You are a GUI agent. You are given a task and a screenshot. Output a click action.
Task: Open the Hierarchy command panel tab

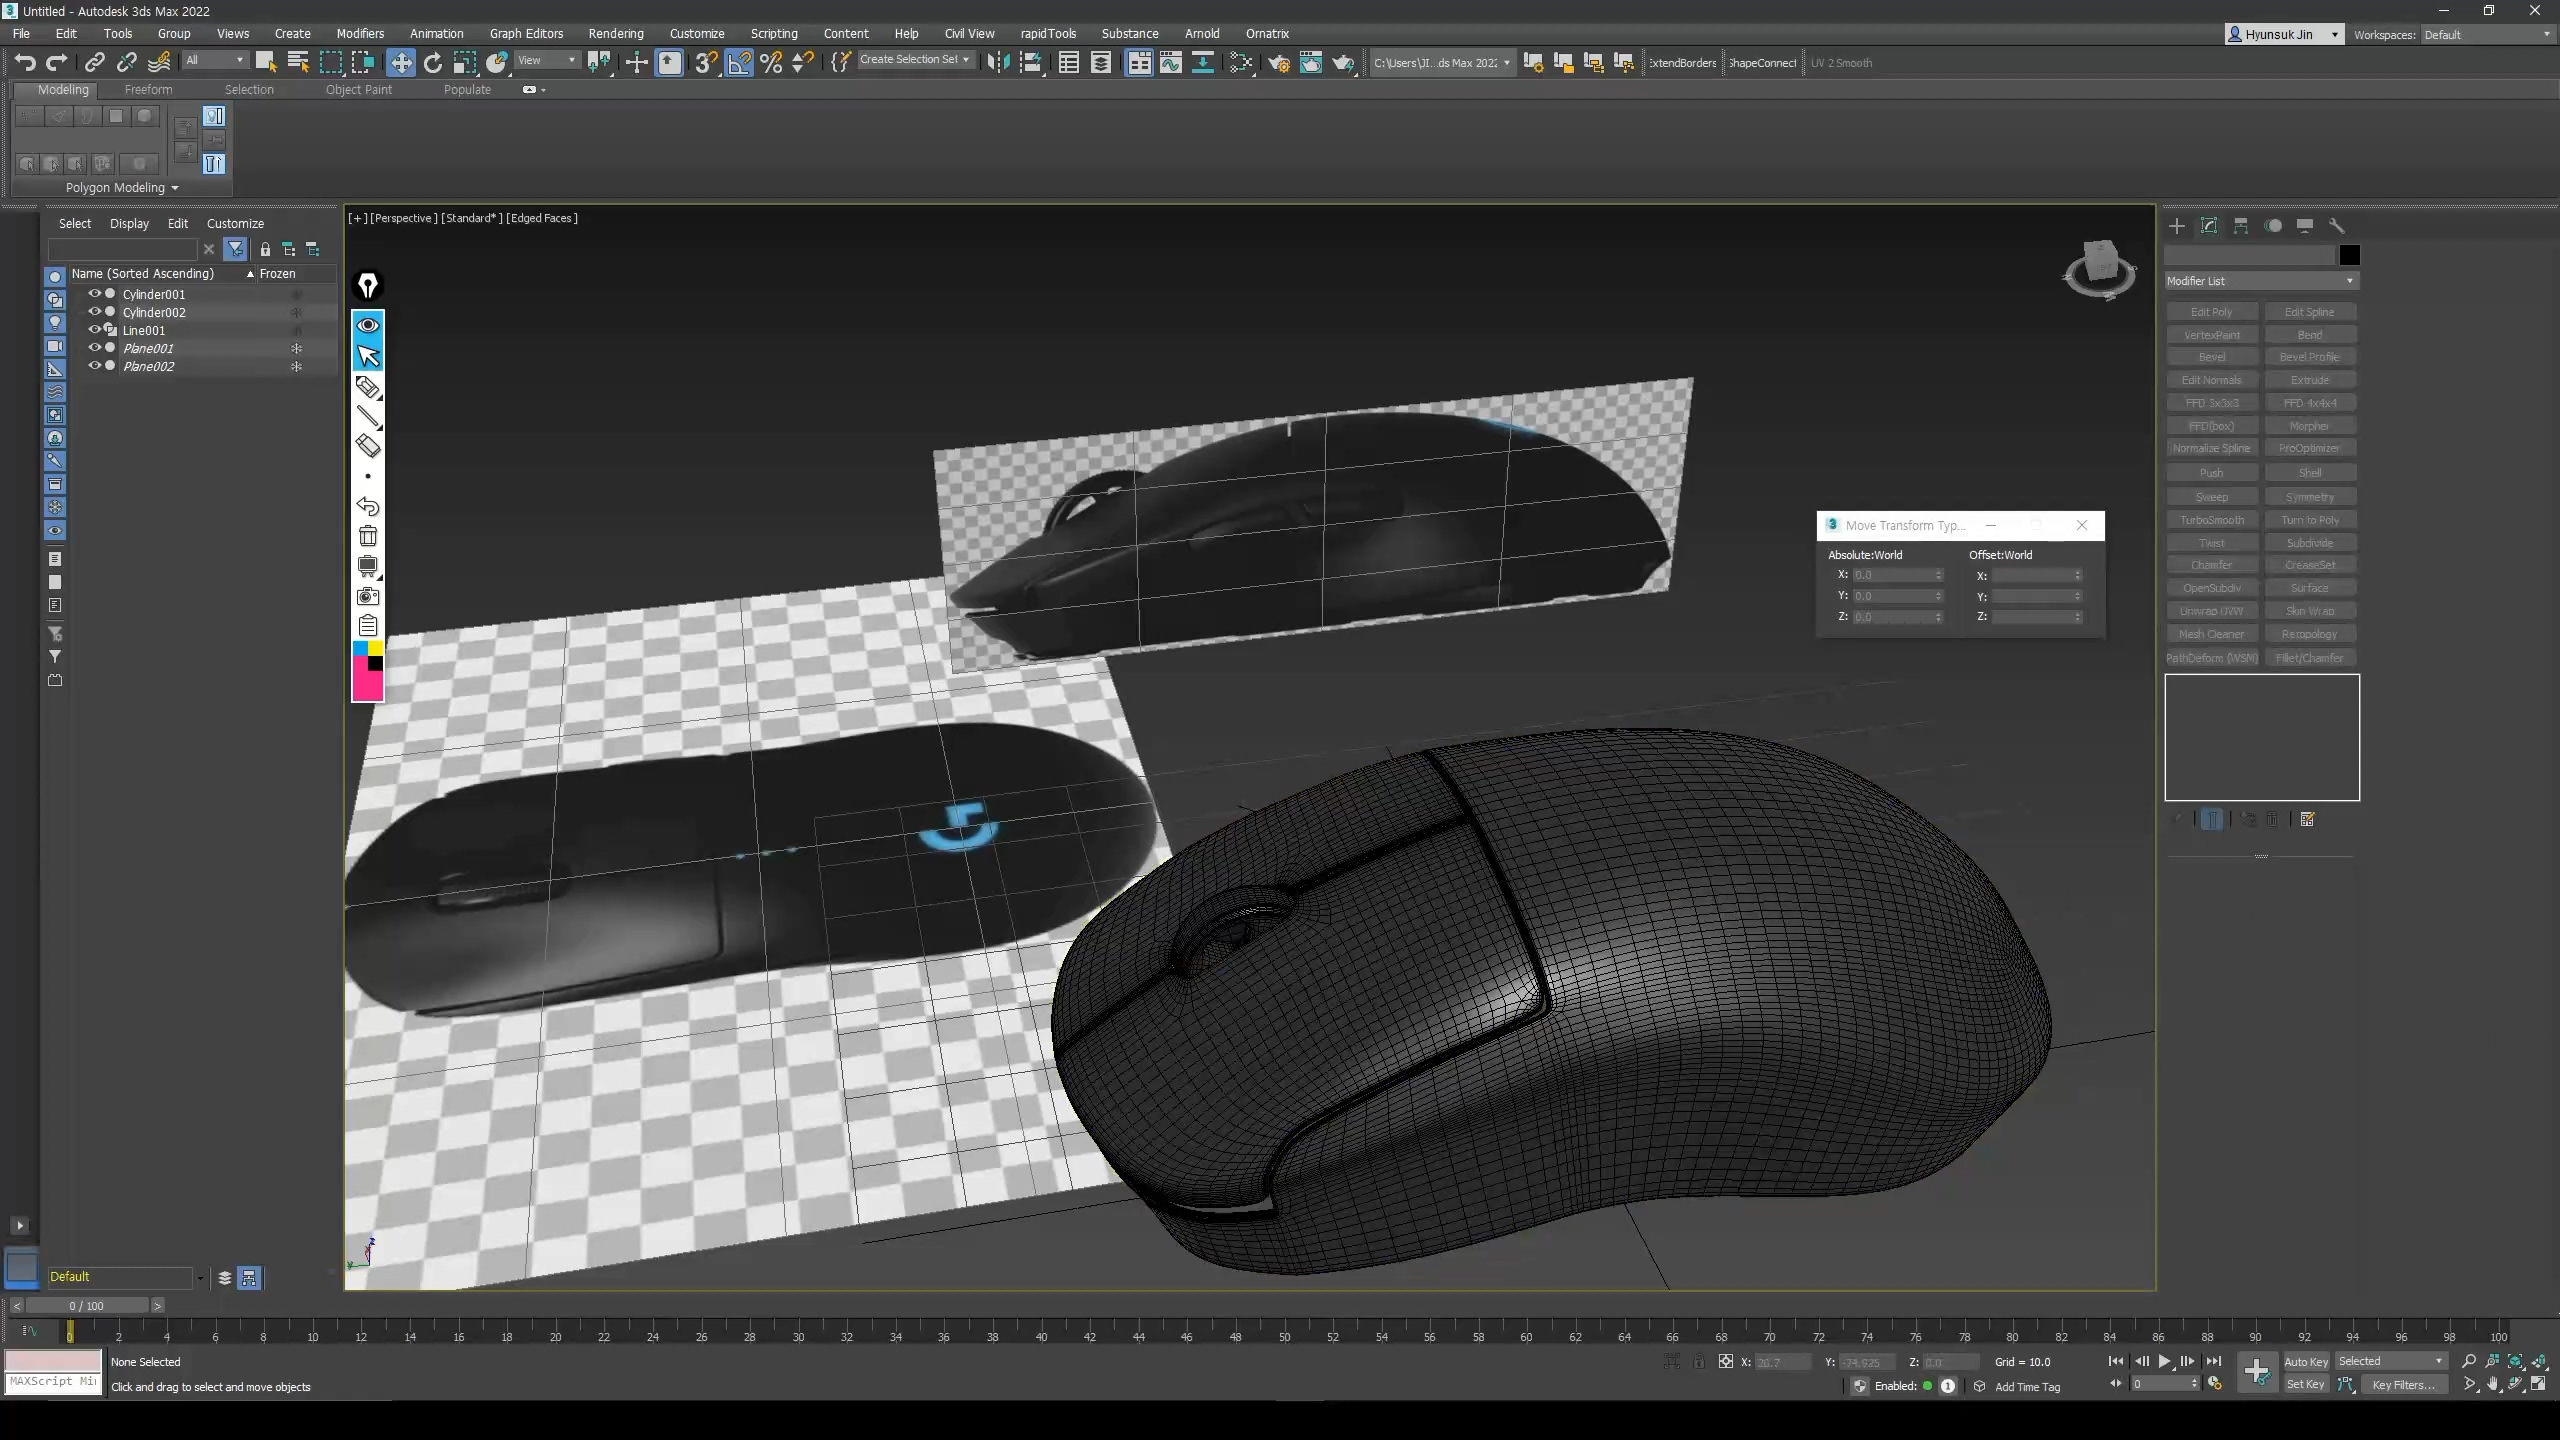2241,226
